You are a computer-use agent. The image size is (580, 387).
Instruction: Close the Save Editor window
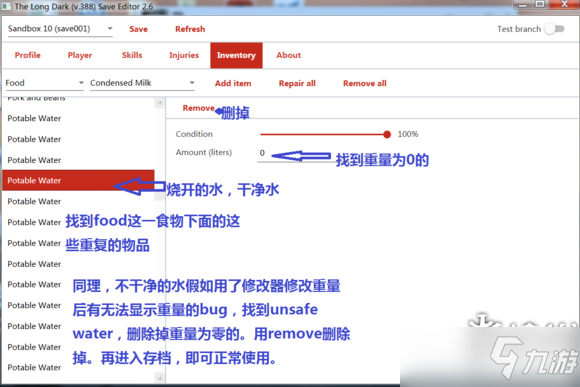(x=564, y=4)
